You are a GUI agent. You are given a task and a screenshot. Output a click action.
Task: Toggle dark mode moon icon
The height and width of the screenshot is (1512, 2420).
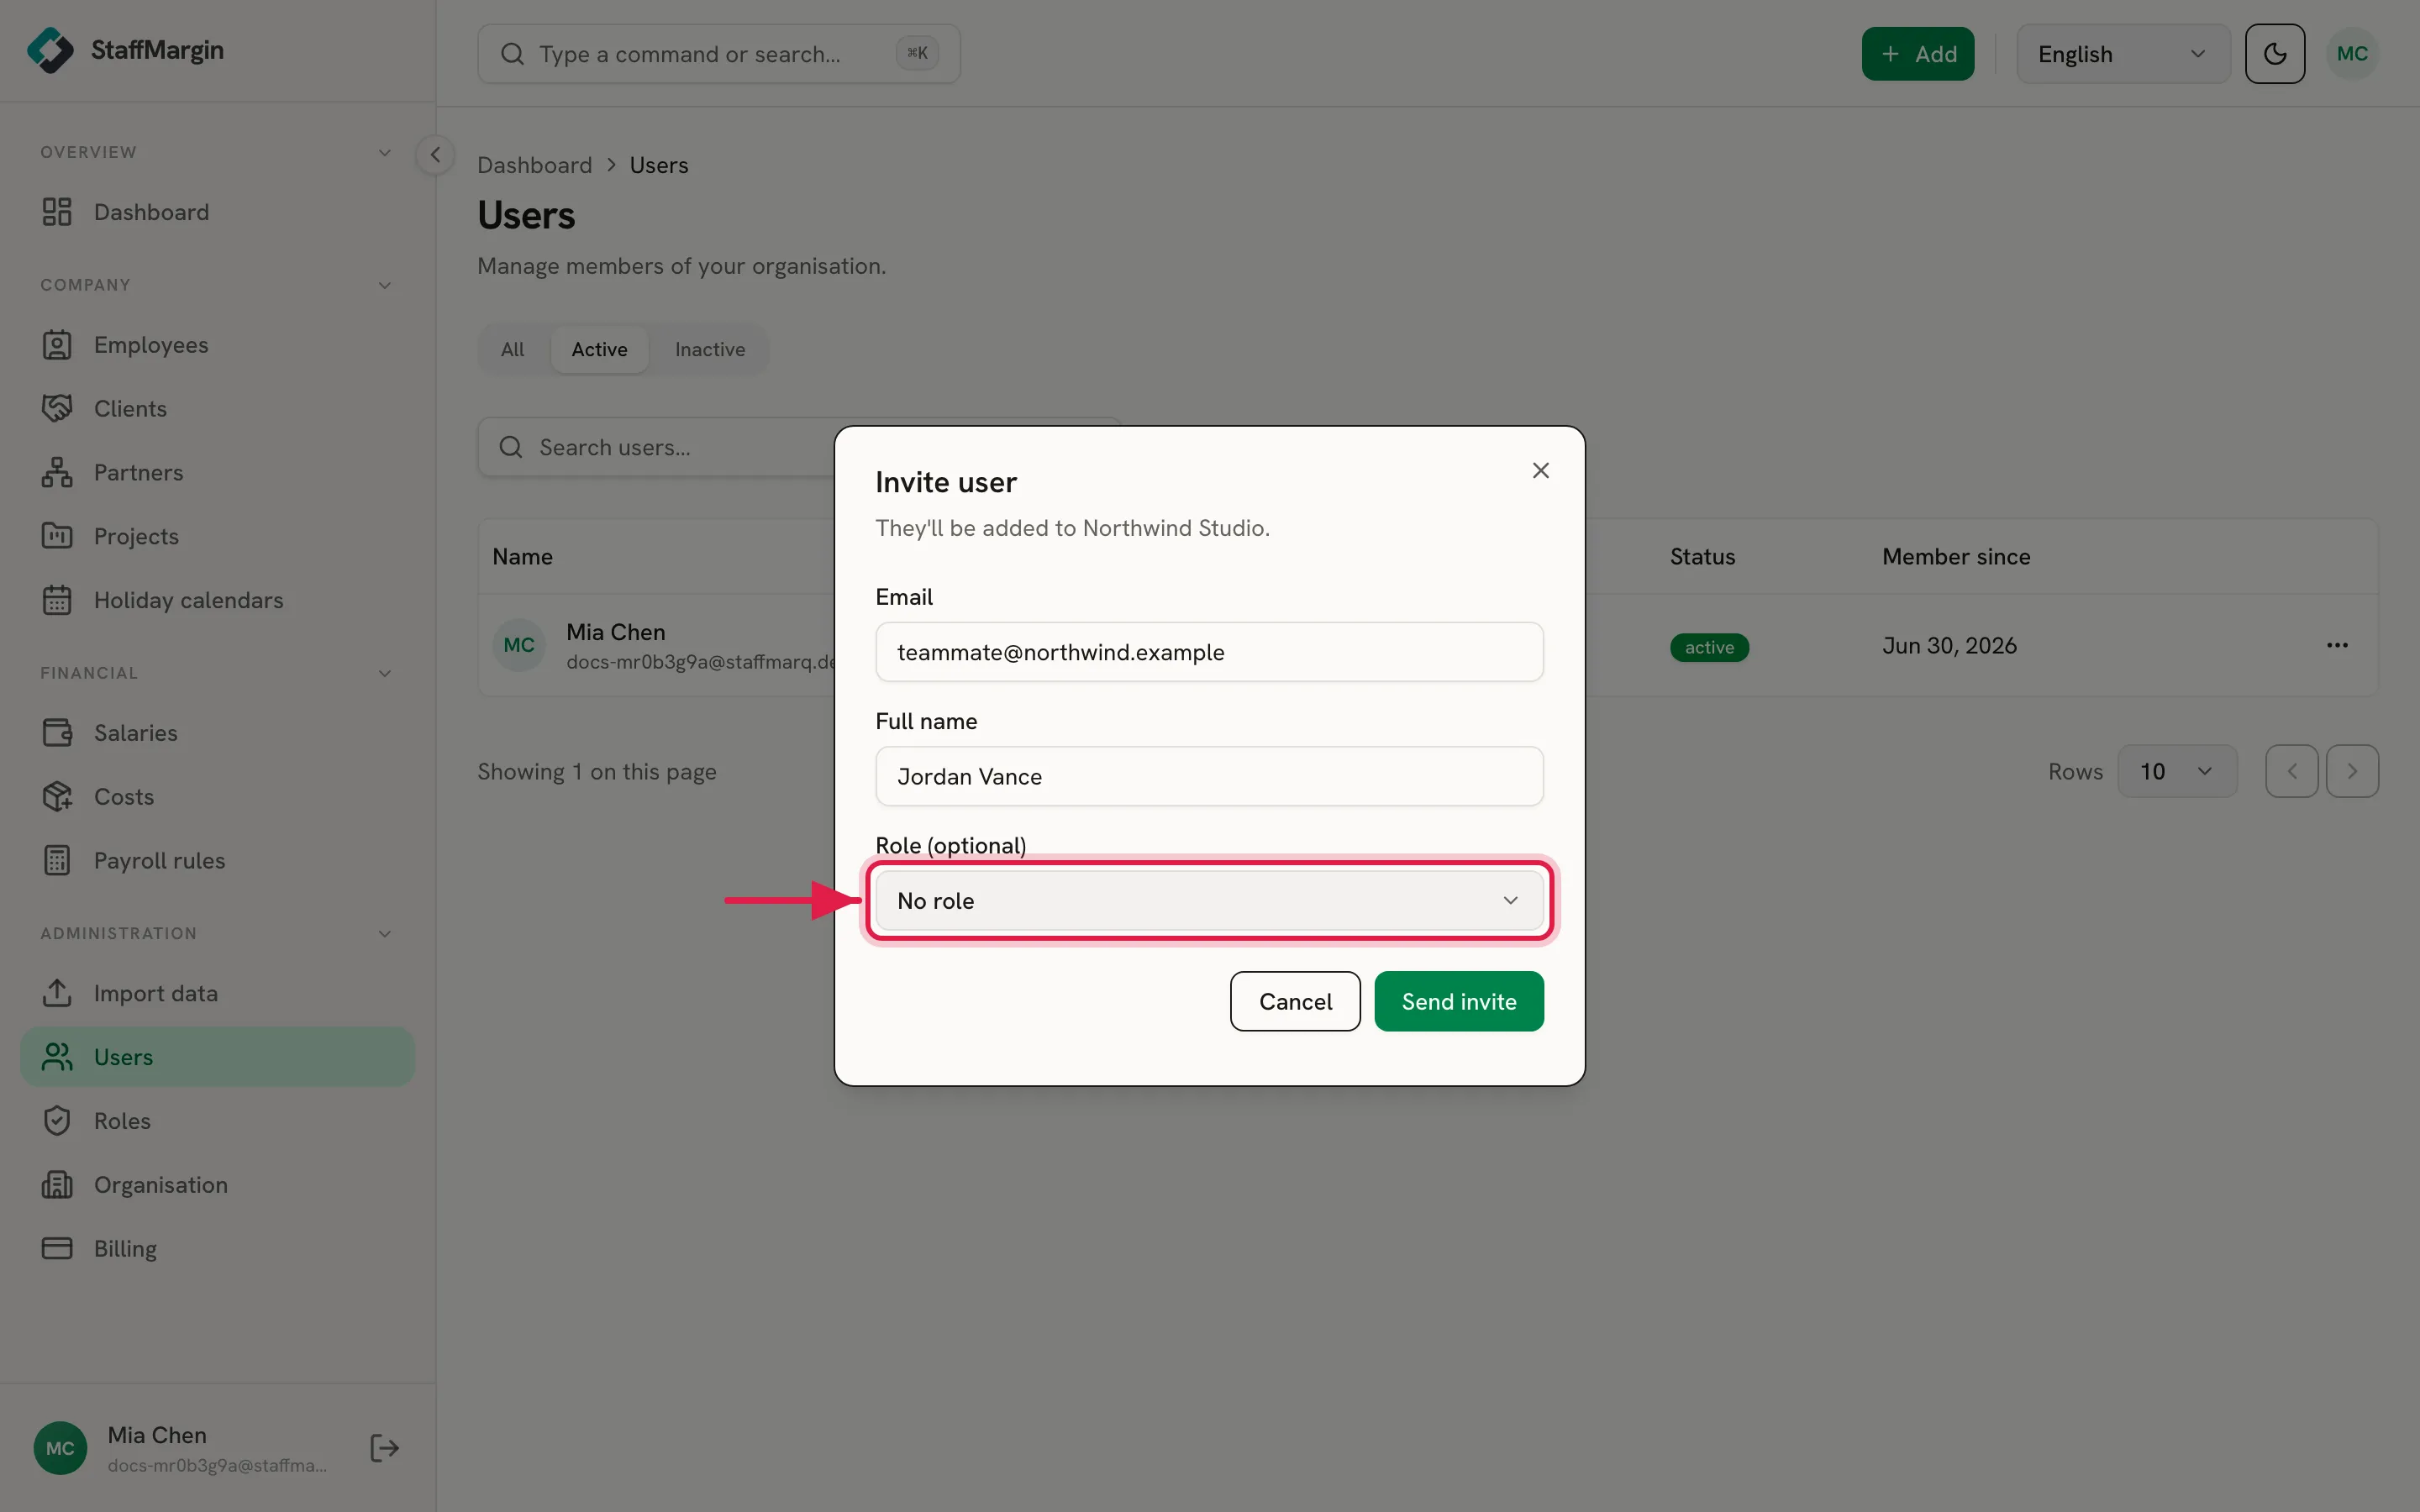(x=2275, y=54)
